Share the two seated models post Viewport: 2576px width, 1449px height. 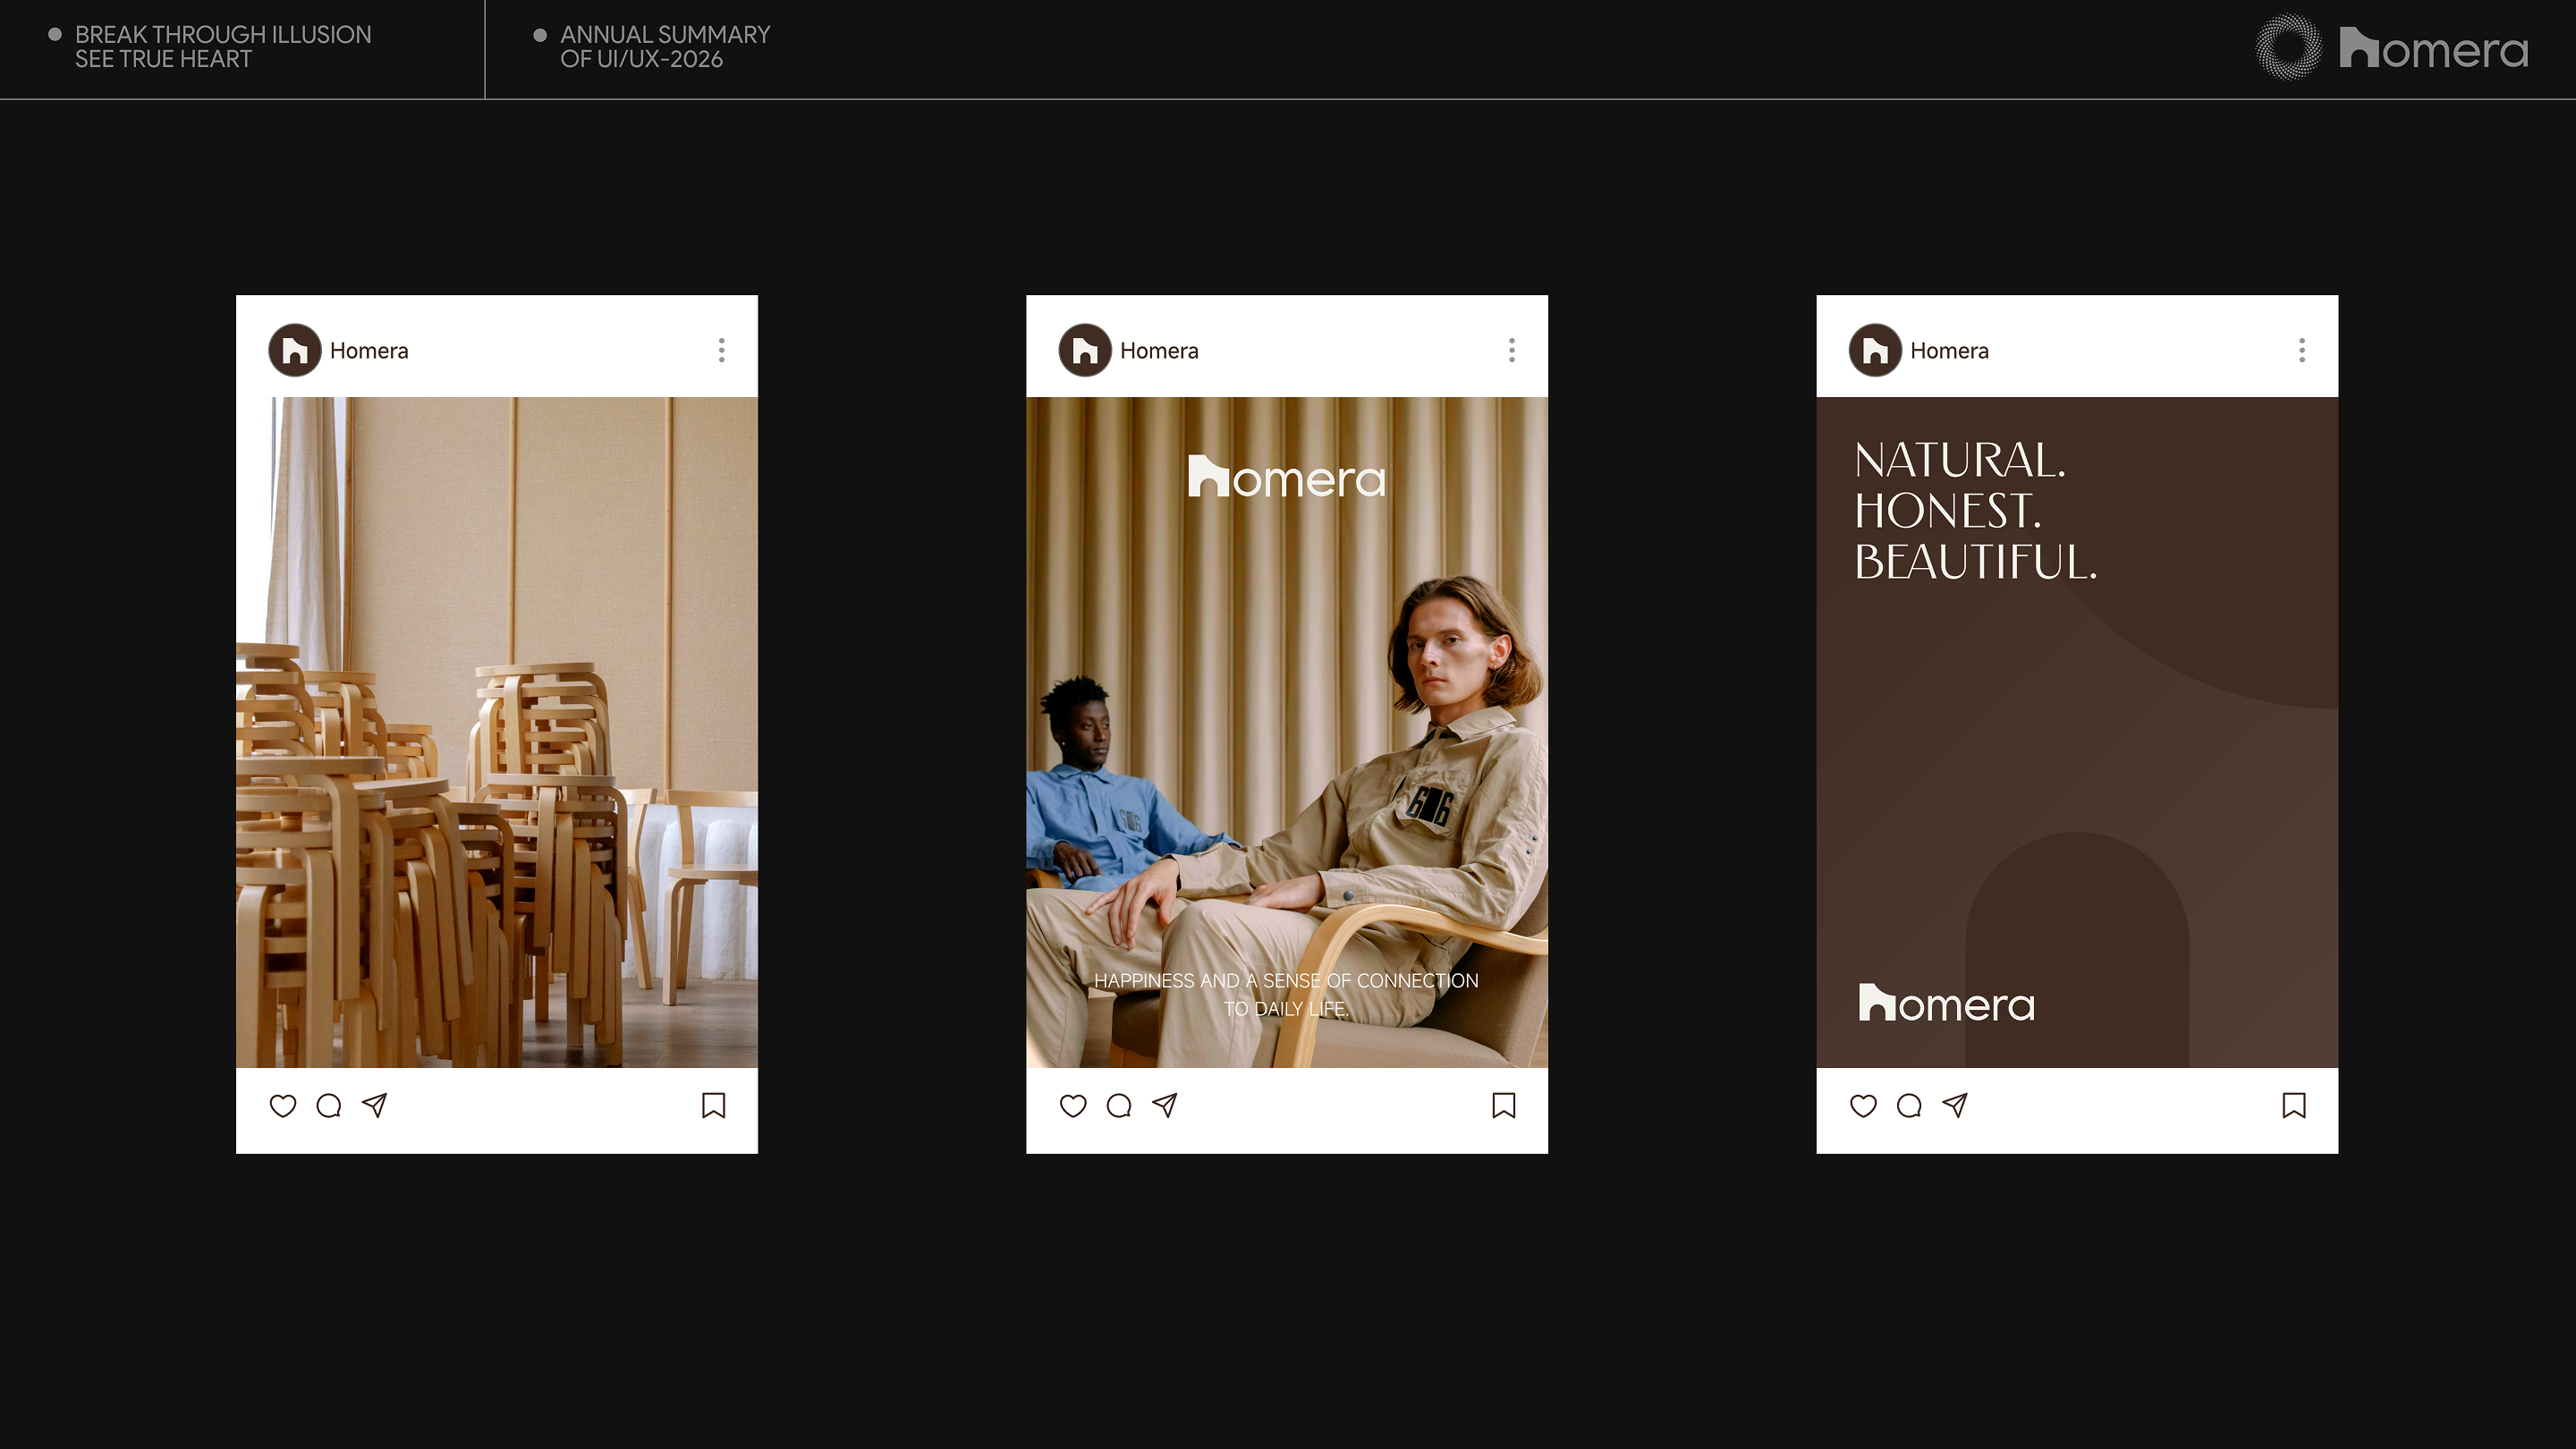pos(1165,1105)
